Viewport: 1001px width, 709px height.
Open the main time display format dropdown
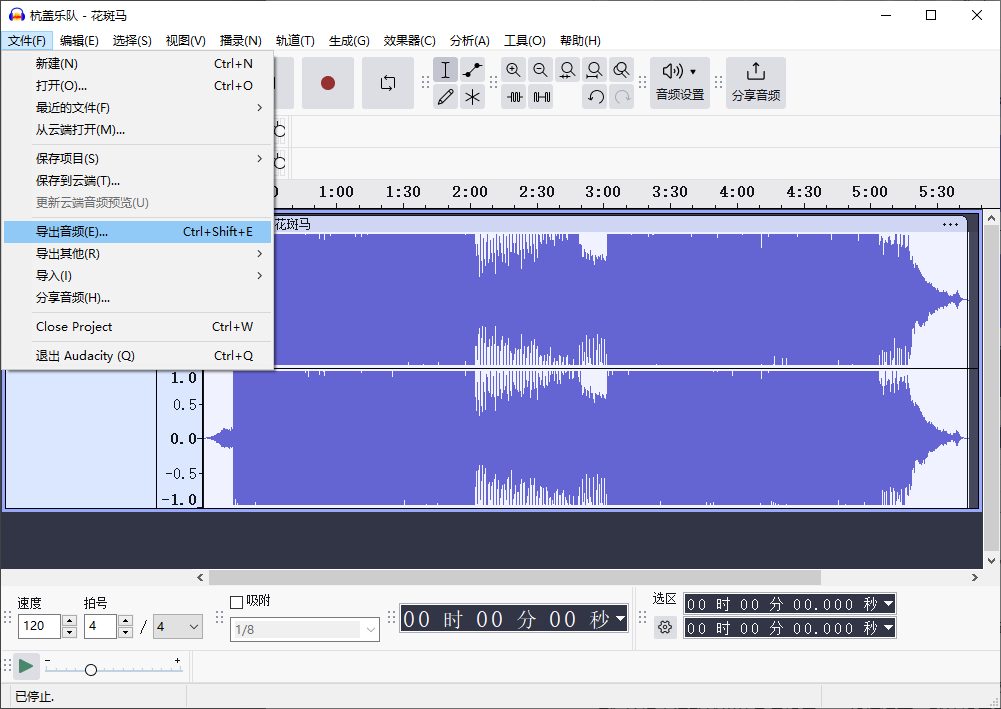click(621, 619)
